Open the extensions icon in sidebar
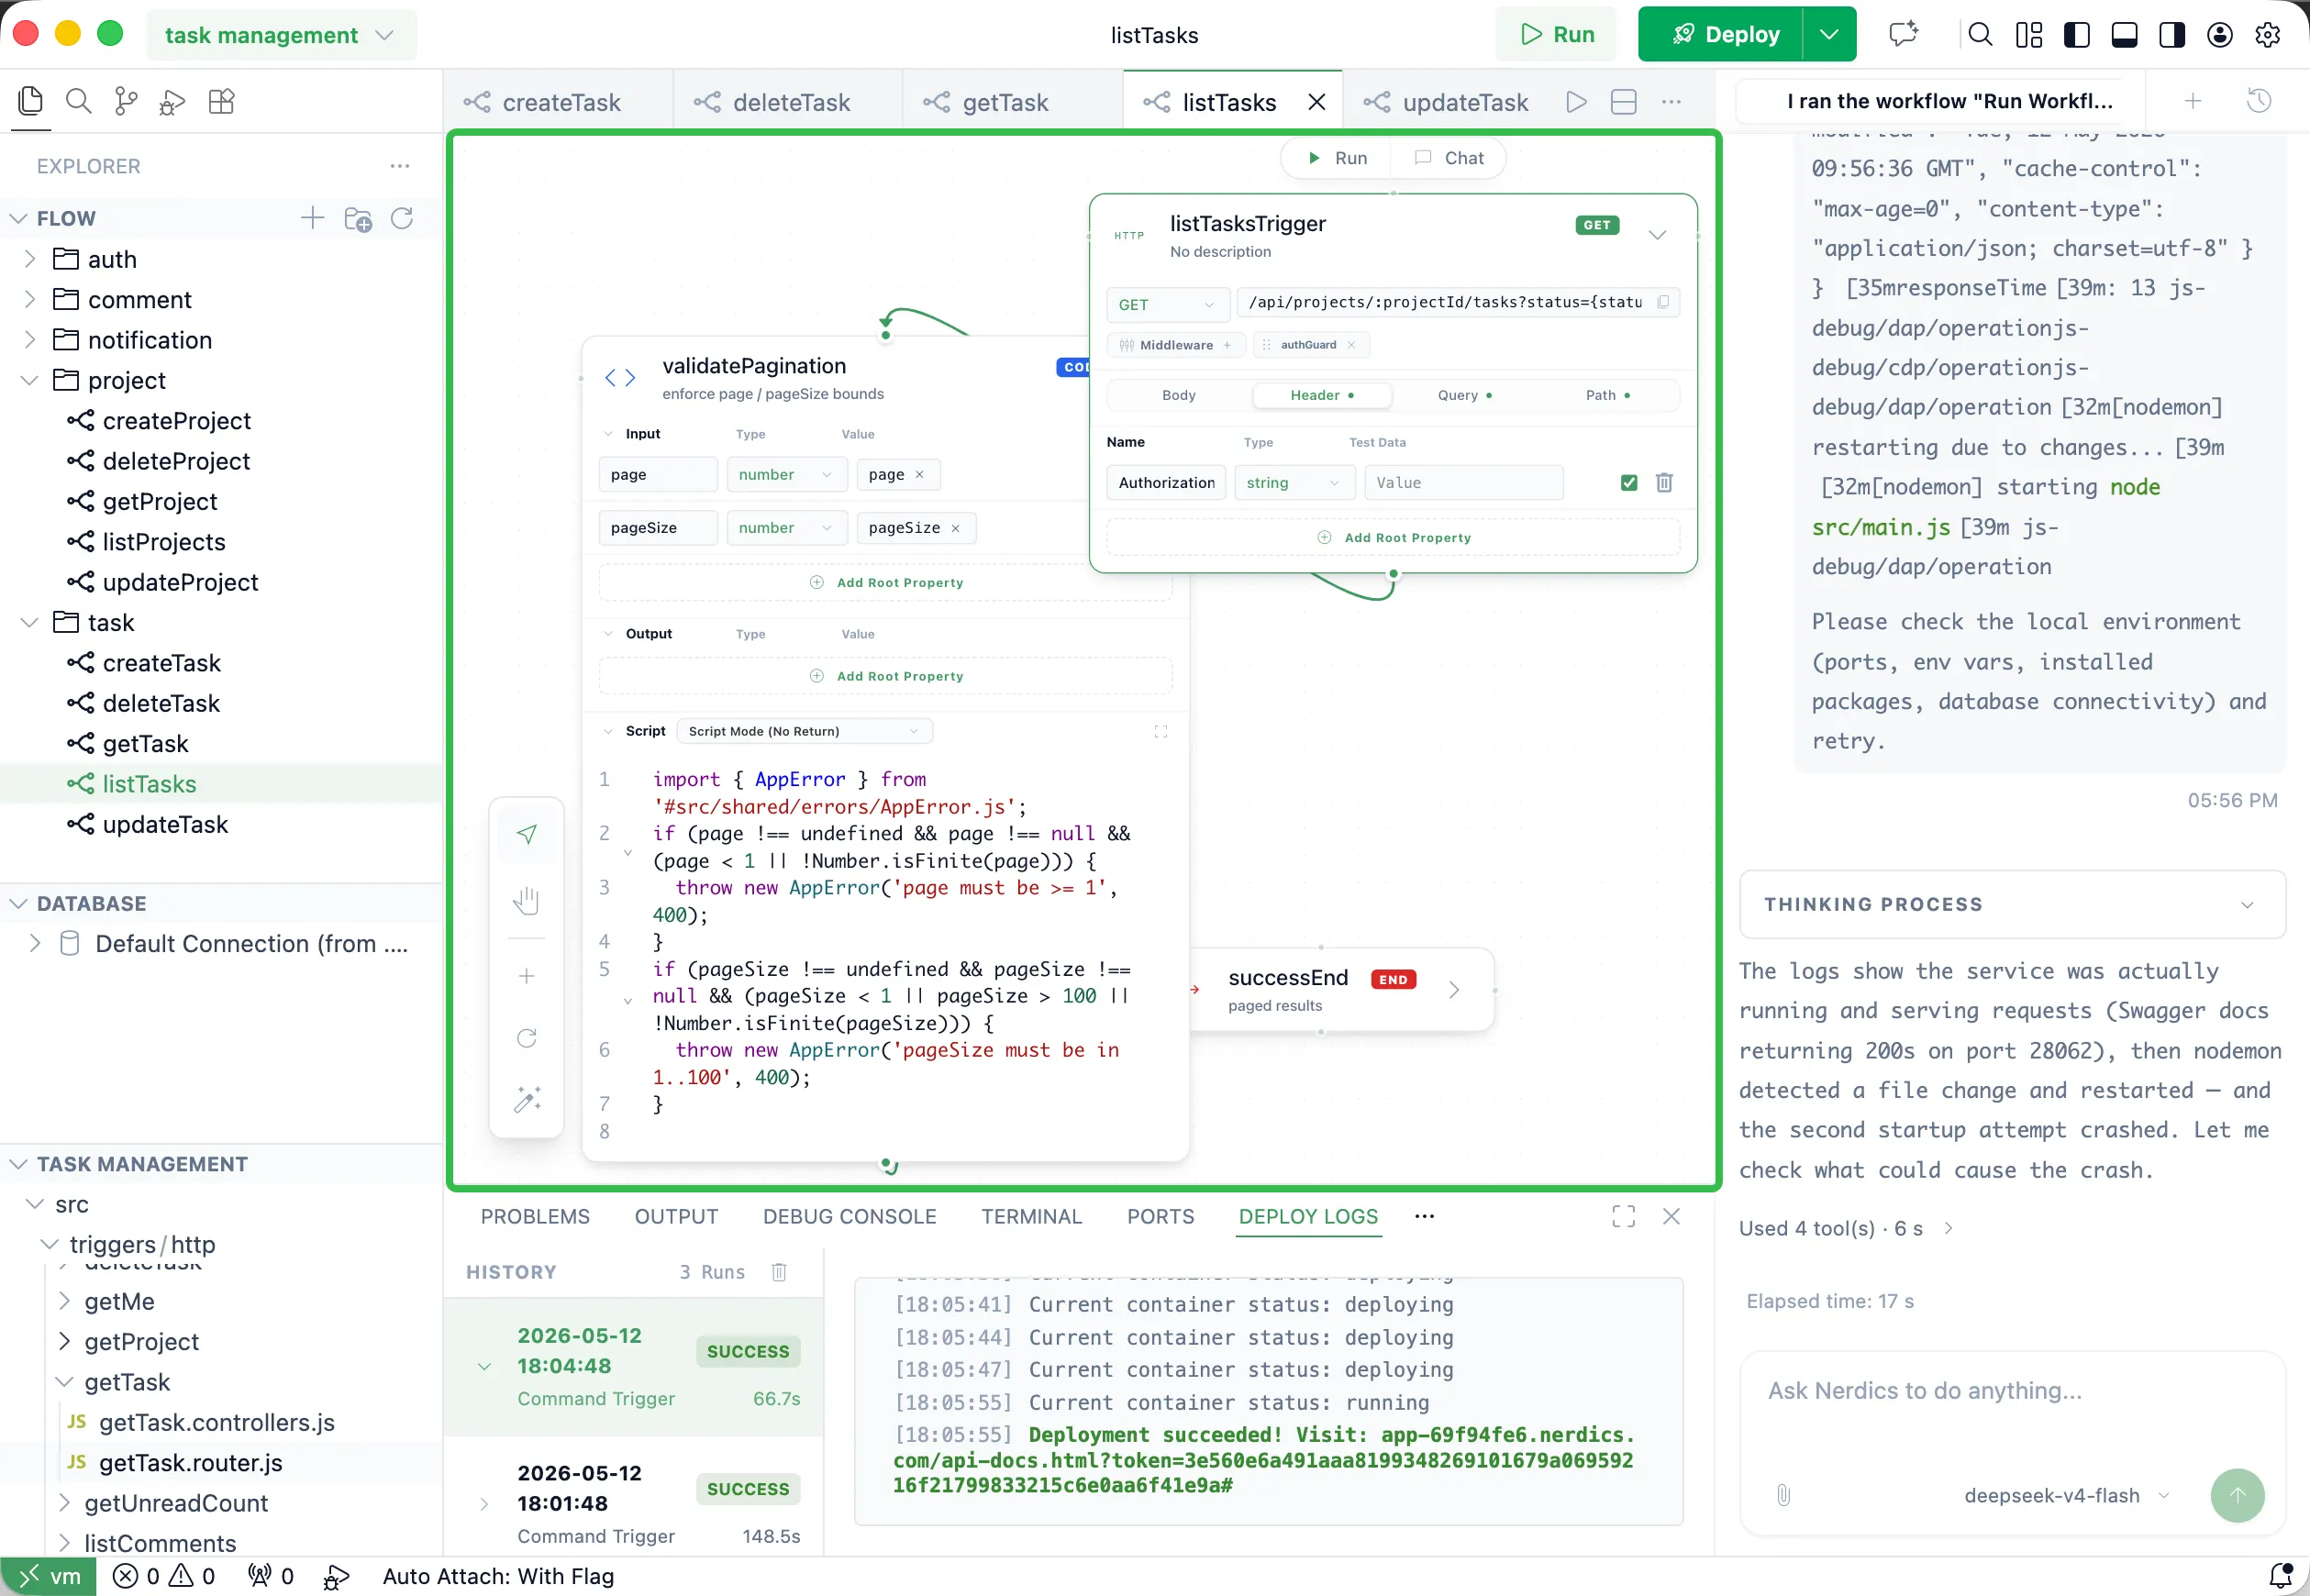This screenshot has height=1596, width=2310. click(221, 101)
